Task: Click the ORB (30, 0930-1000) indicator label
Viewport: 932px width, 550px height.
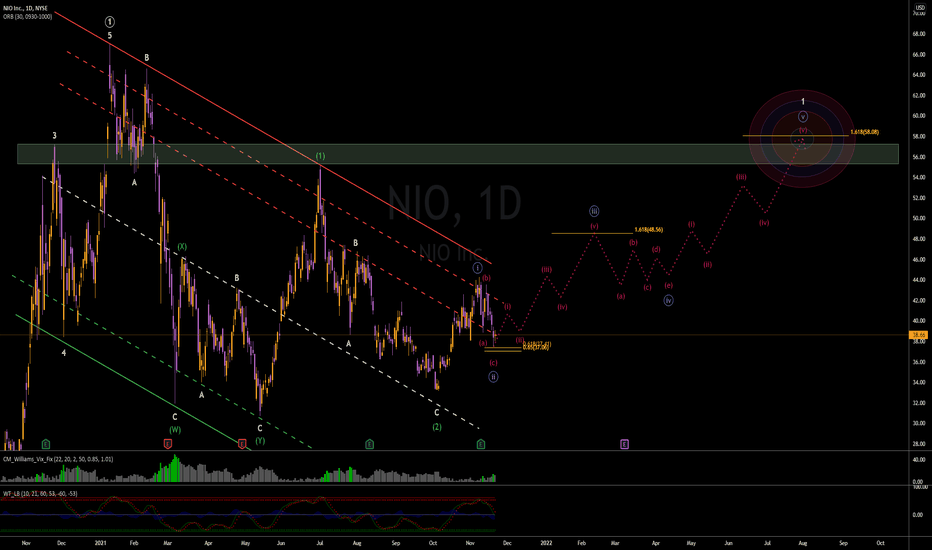Action: tap(27, 17)
